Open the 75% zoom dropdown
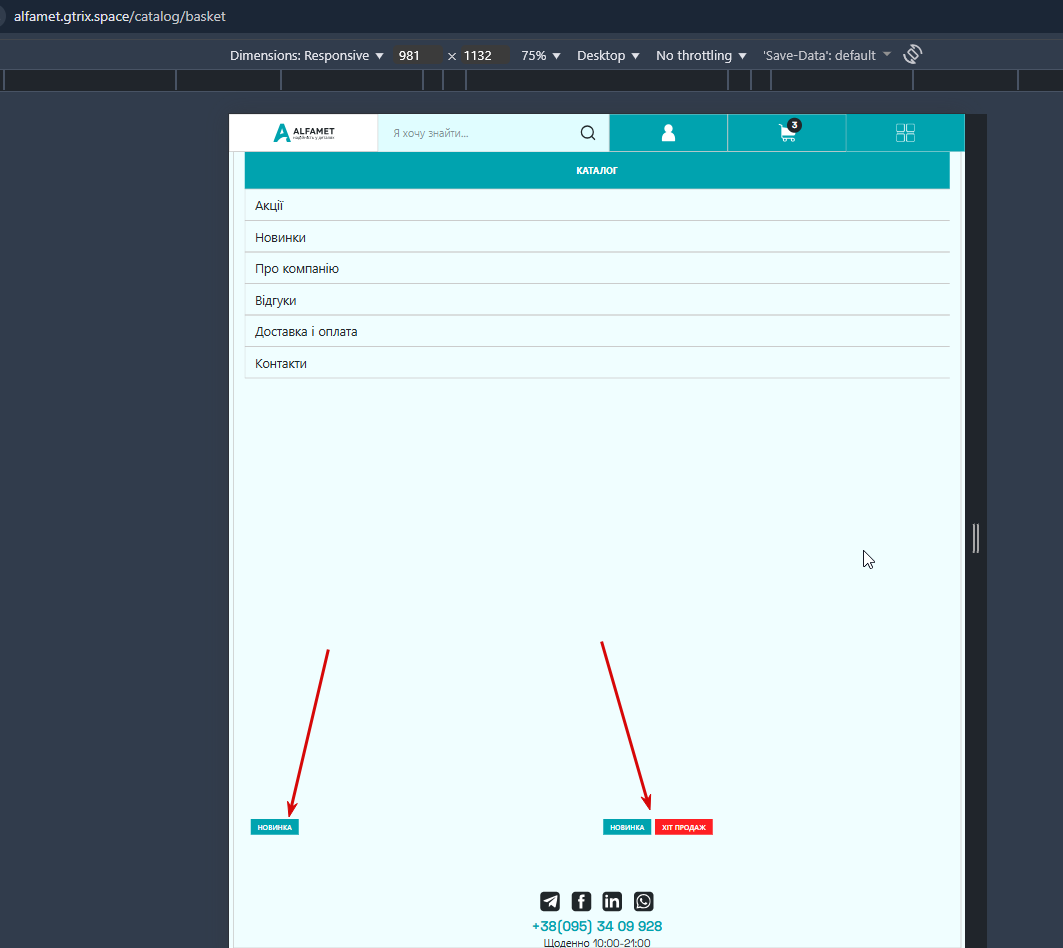Image resolution: width=1063 pixels, height=948 pixels. click(x=540, y=56)
